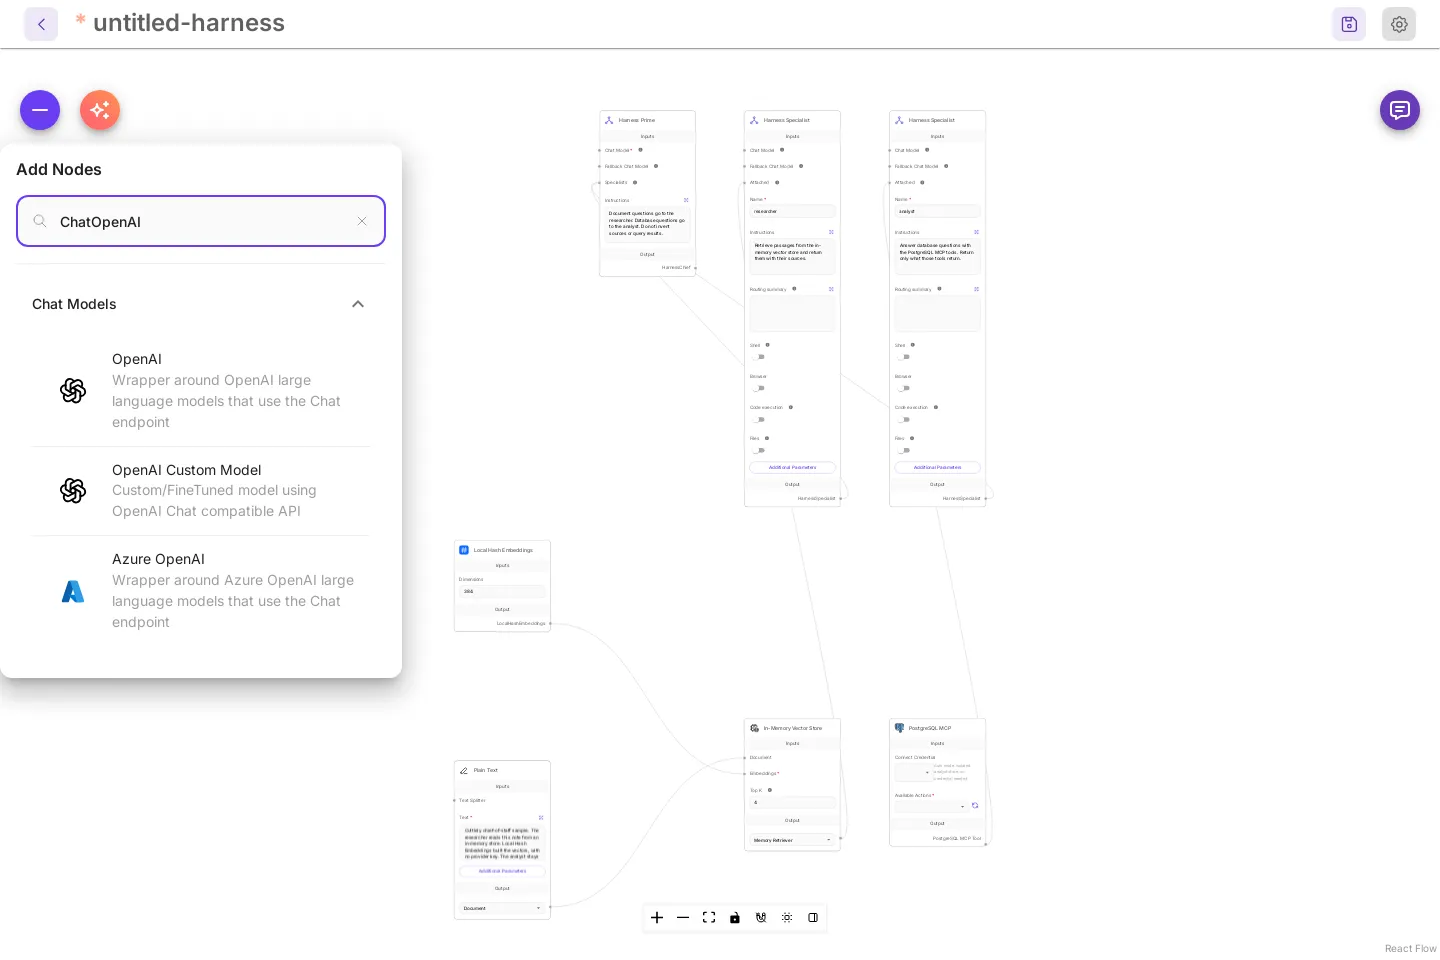
Task: Enable Shell on the analyst specialist
Action: pyautogui.click(x=904, y=357)
